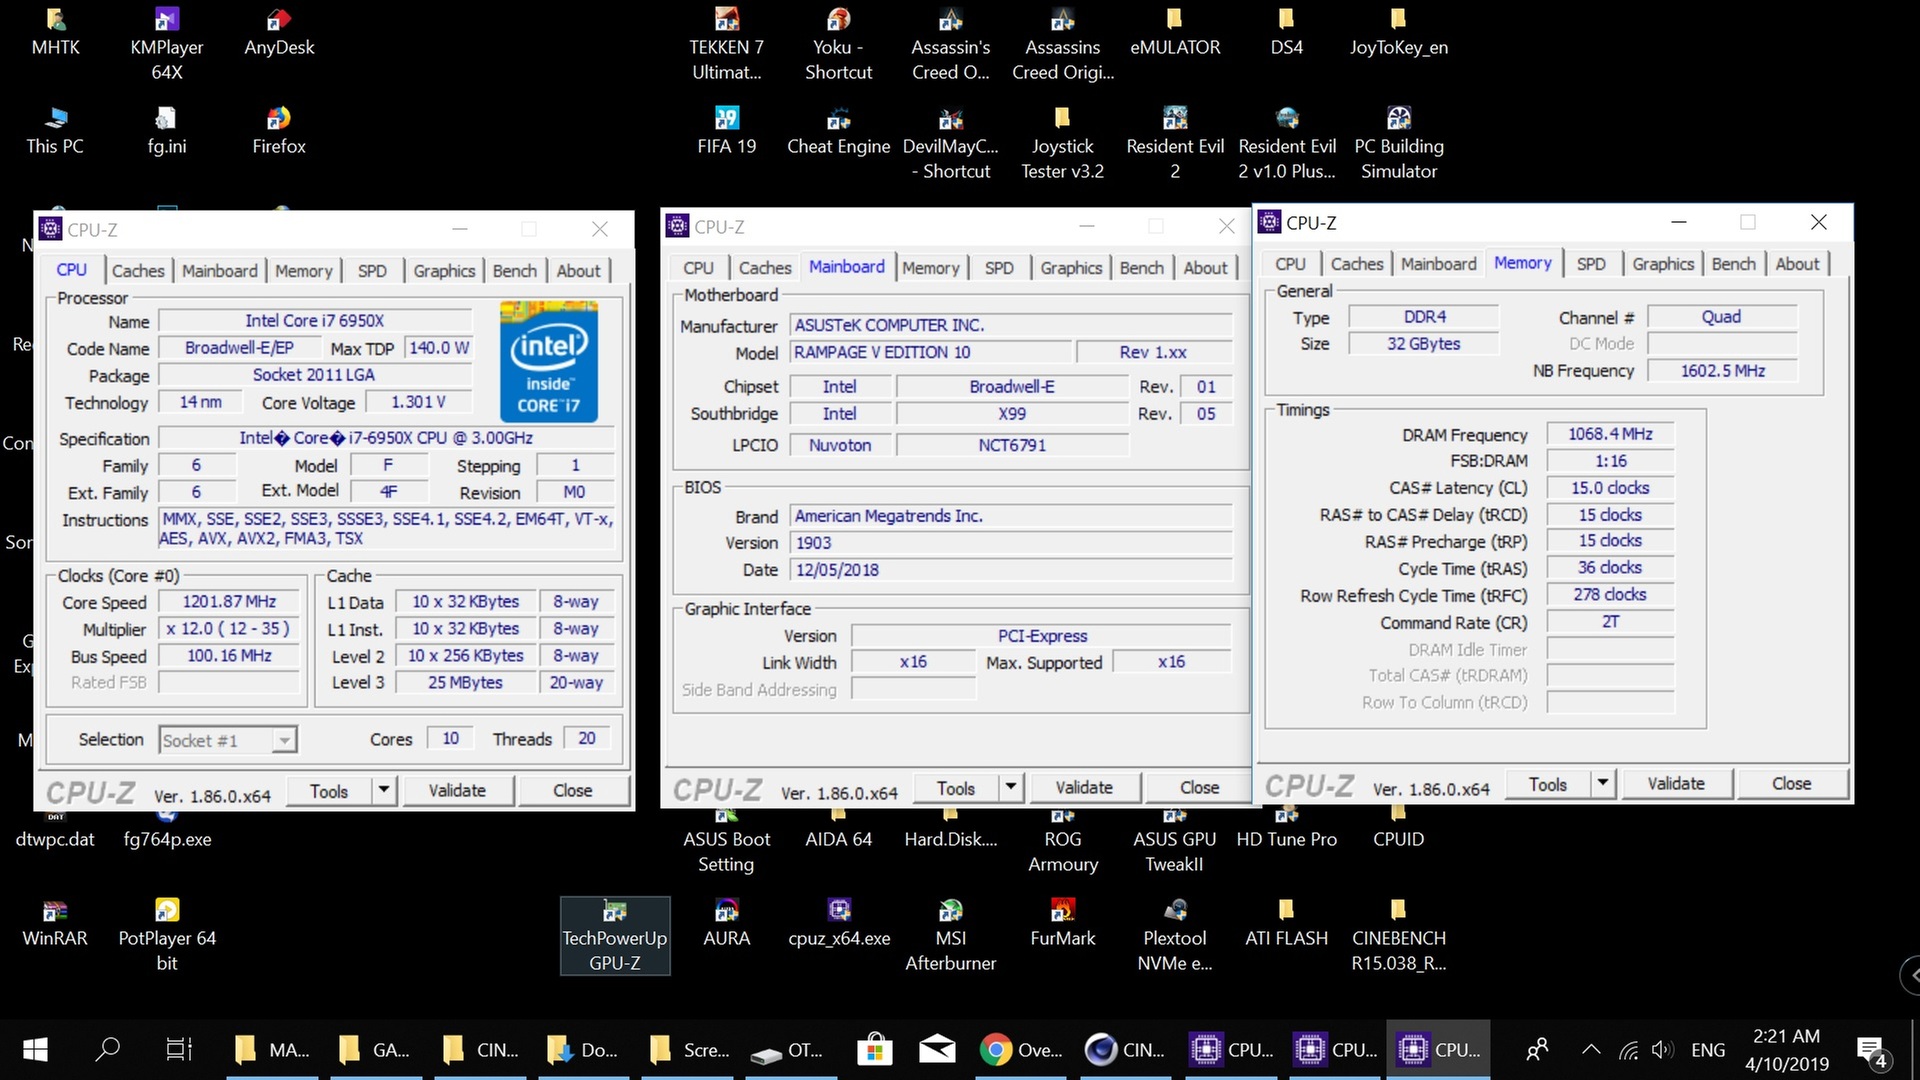Click the DRAM Frequency 1068.4 MHz value
The width and height of the screenshot is (1920, 1080).
click(x=1610, y=434)
